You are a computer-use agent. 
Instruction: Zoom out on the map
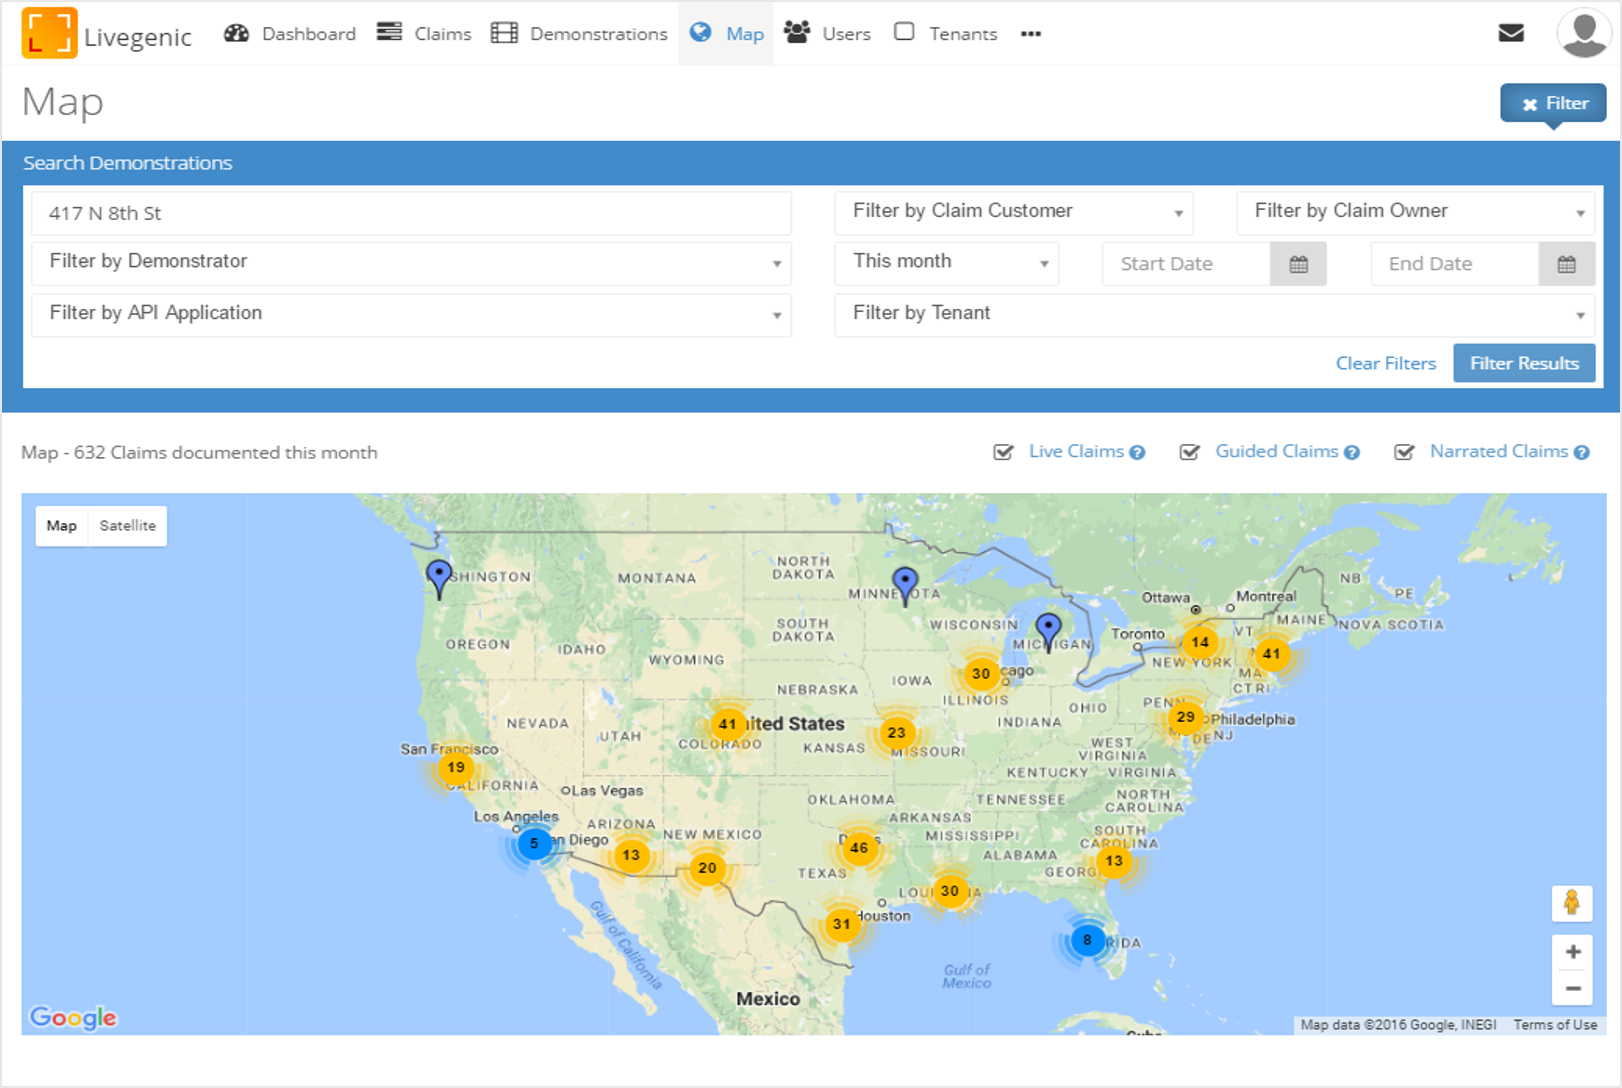[1573, 988]
